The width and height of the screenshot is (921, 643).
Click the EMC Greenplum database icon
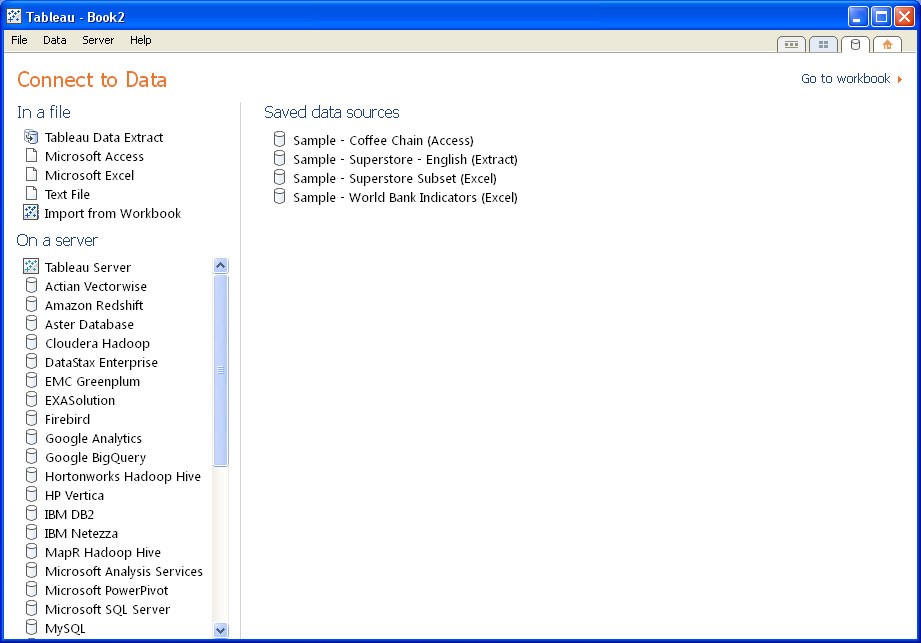(x=32, y=380)
